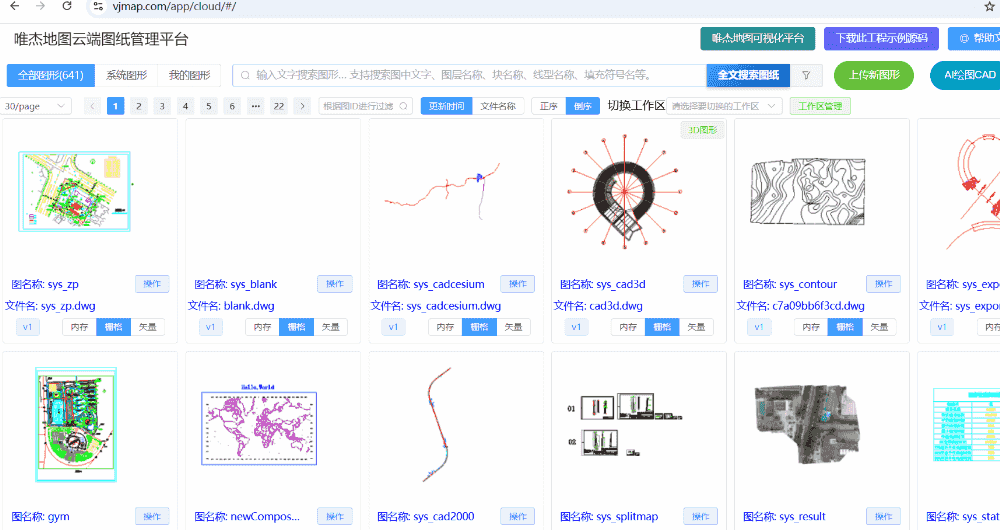
Task: Open gym drawing thumbnail
Action: [76, 424]
